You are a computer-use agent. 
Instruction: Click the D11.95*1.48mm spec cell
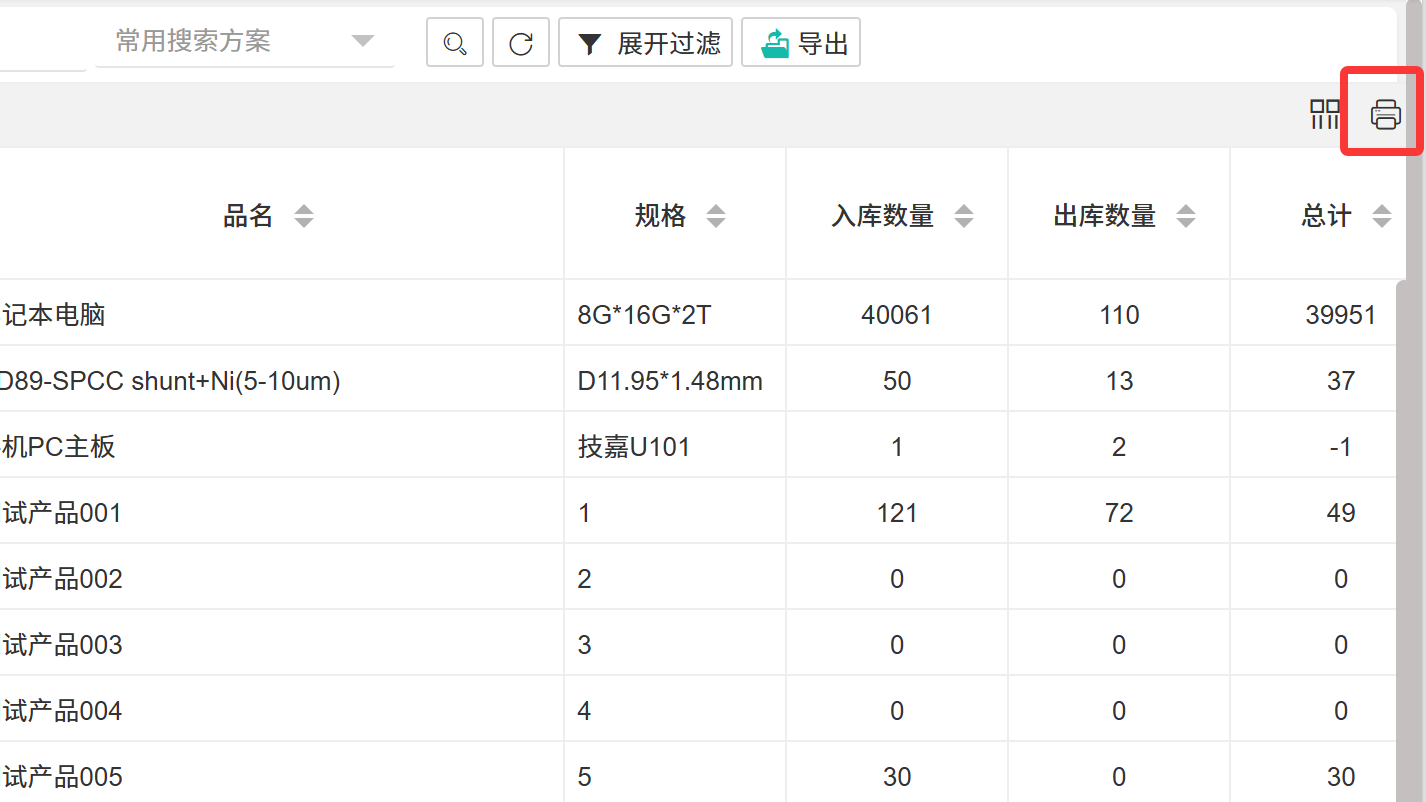click(x=670, y=381)
